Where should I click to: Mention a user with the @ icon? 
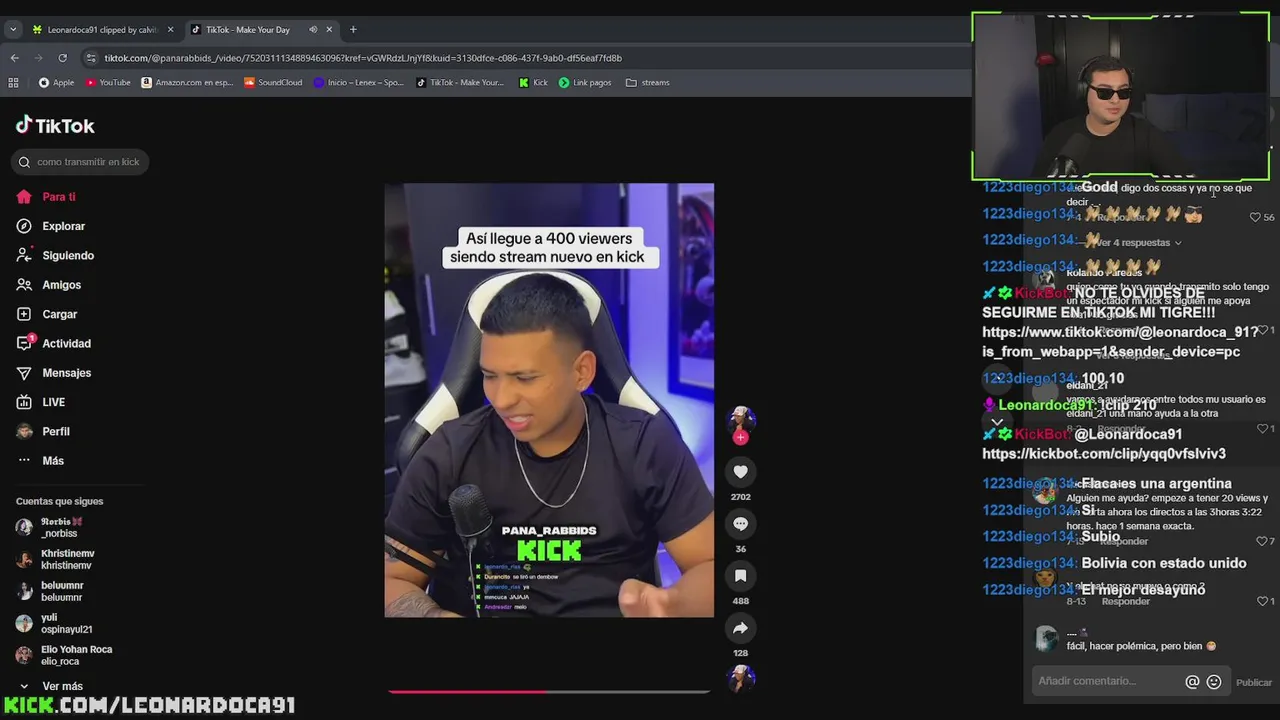[1192, 682]
